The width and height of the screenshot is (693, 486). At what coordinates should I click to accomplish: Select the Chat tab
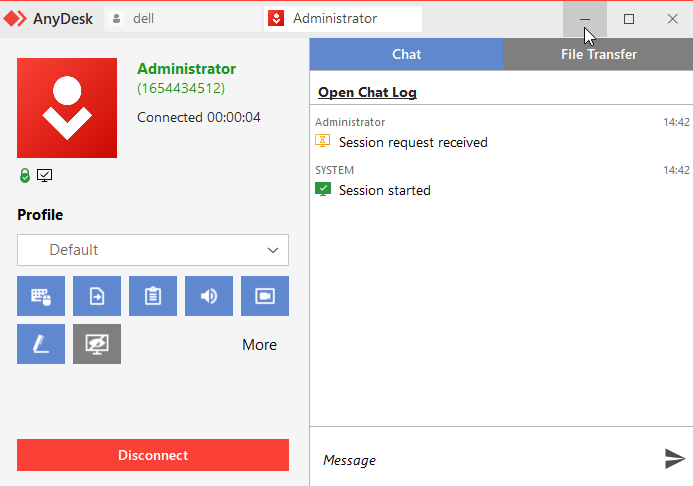406,54
